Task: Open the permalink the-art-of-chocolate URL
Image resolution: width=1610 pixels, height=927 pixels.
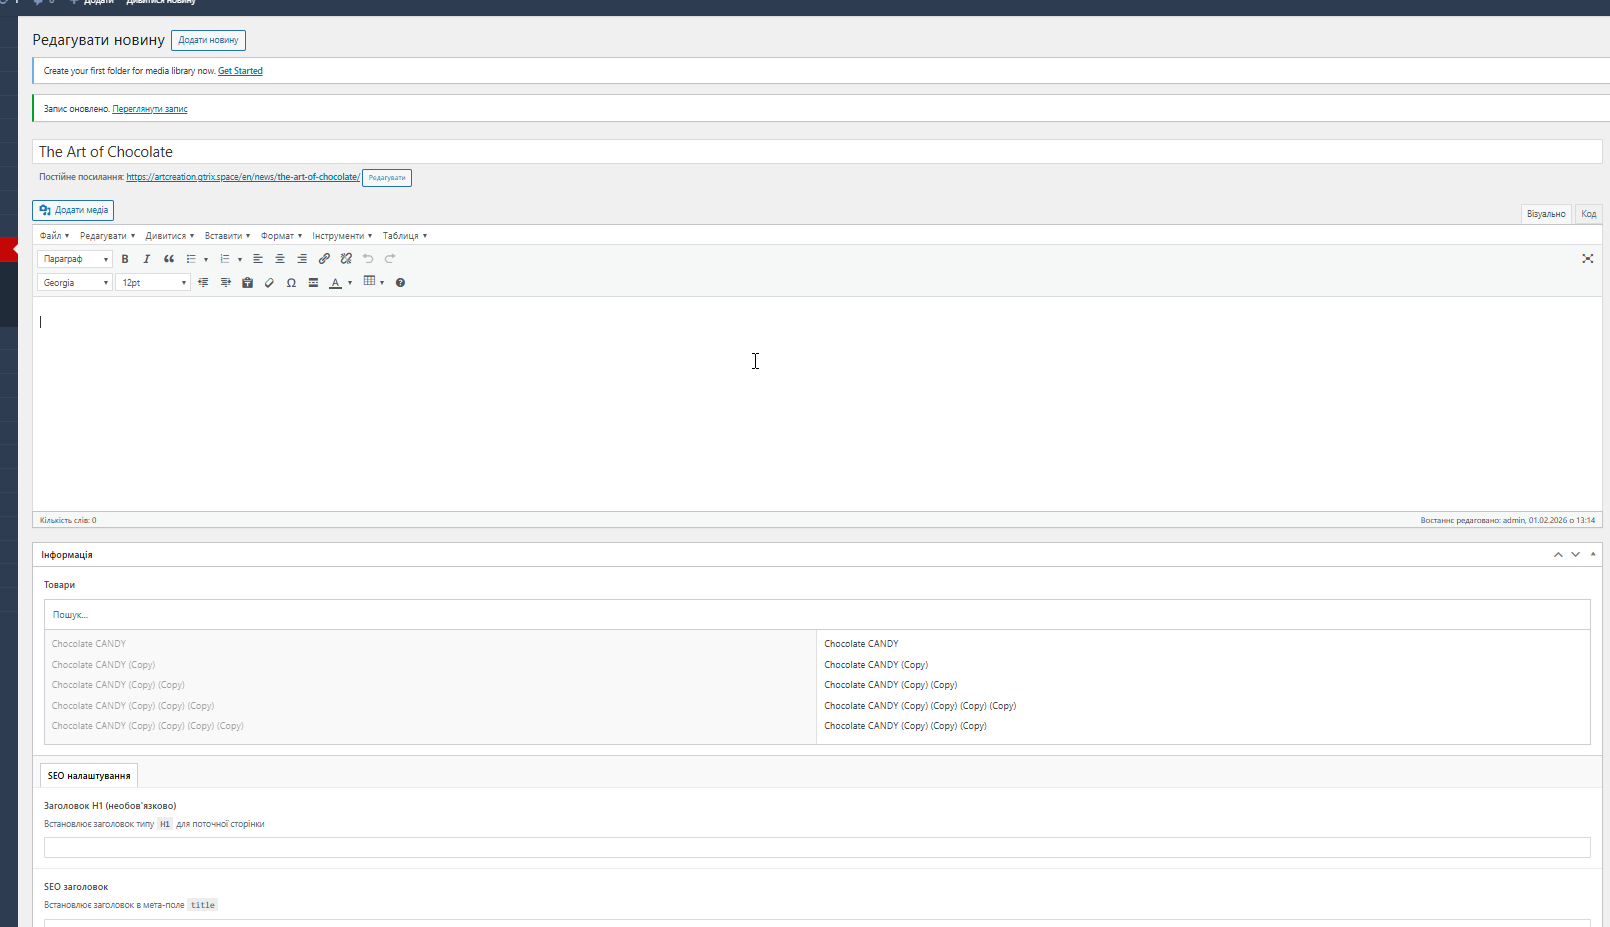Action: pyautogui.click(x=243, y=177)
